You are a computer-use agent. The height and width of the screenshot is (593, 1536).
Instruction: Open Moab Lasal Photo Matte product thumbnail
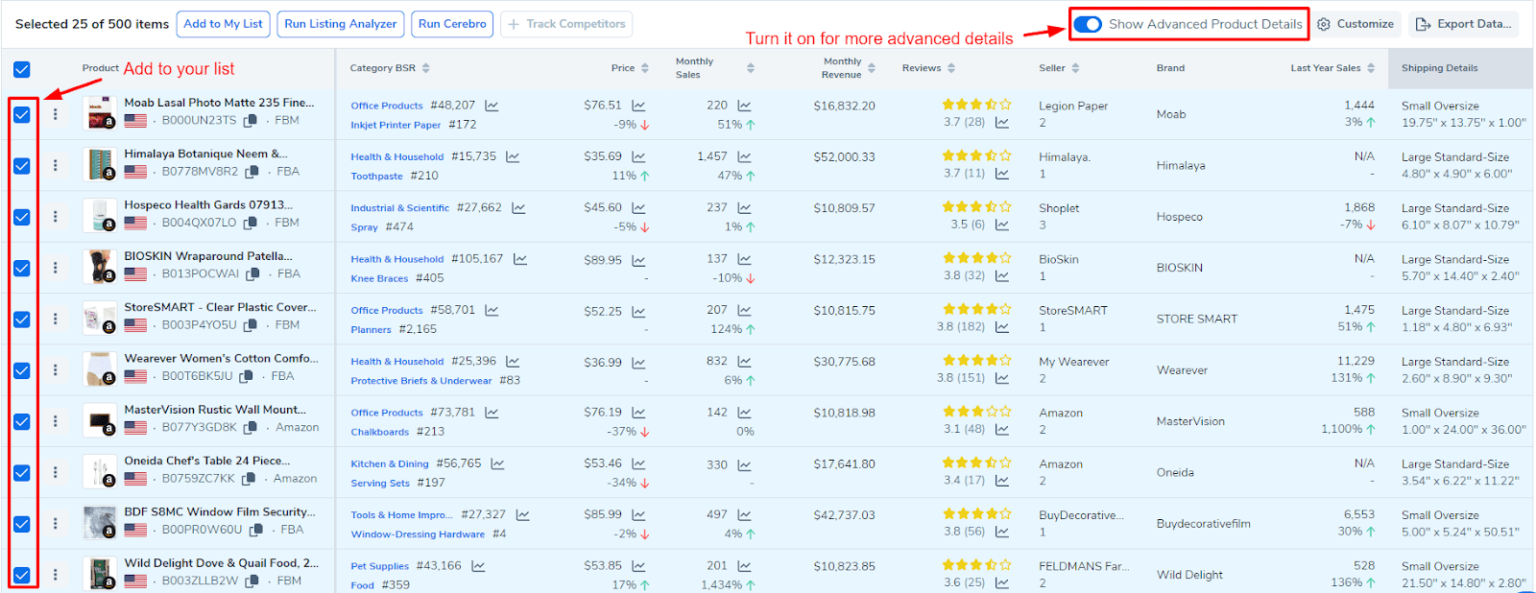point(100,114)
